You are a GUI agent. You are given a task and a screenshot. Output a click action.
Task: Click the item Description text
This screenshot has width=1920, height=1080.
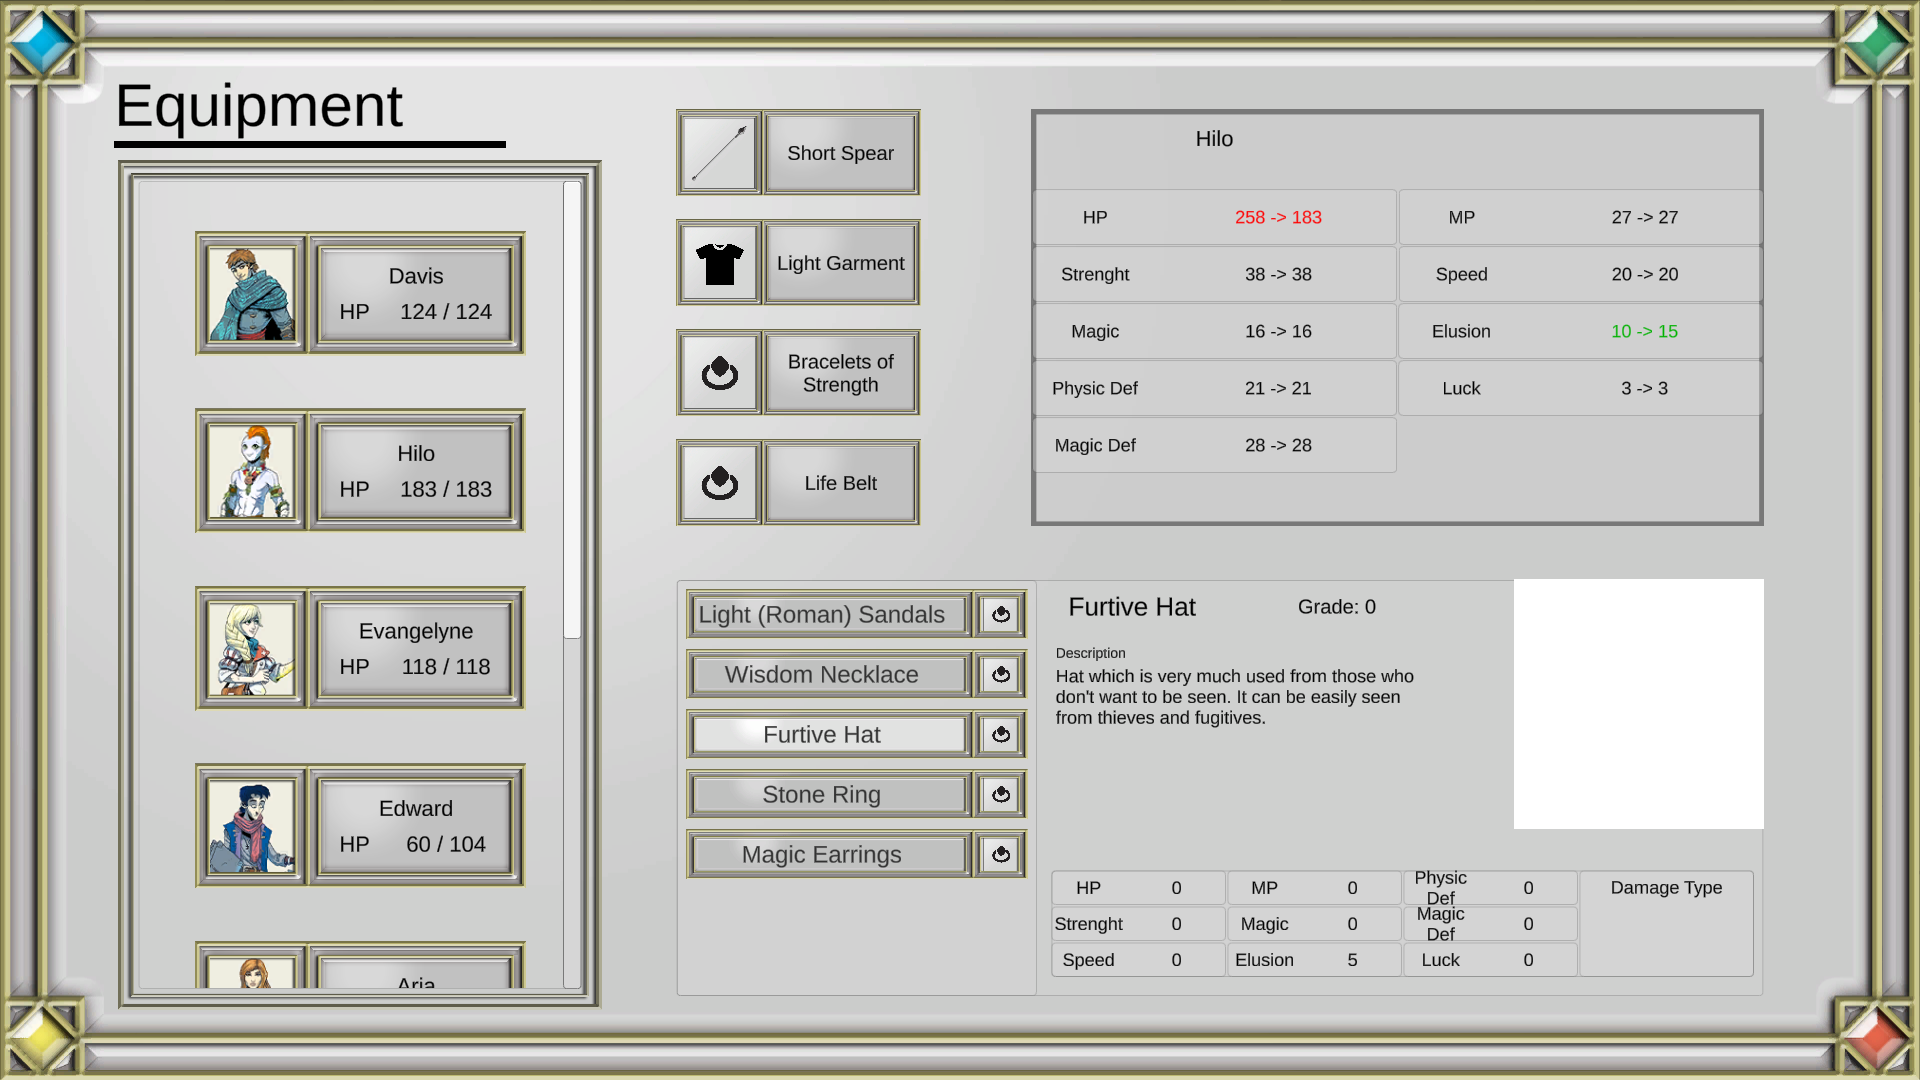point(1235,697)
